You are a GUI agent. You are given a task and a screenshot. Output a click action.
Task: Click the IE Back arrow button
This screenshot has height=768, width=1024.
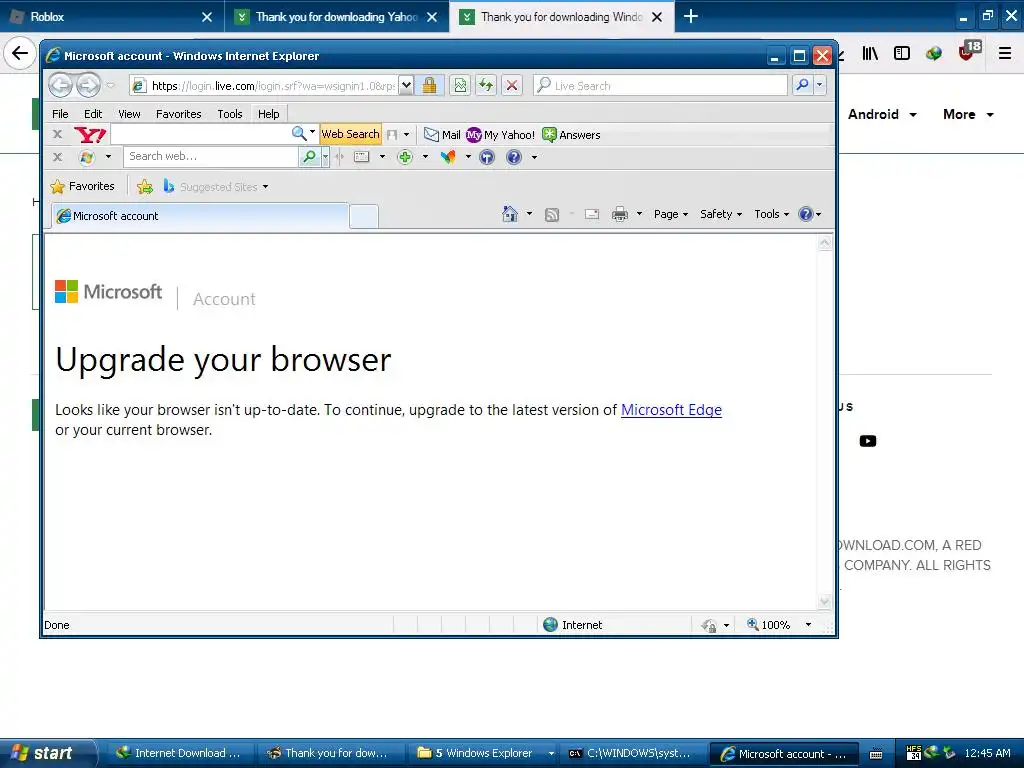click(60, 85)
